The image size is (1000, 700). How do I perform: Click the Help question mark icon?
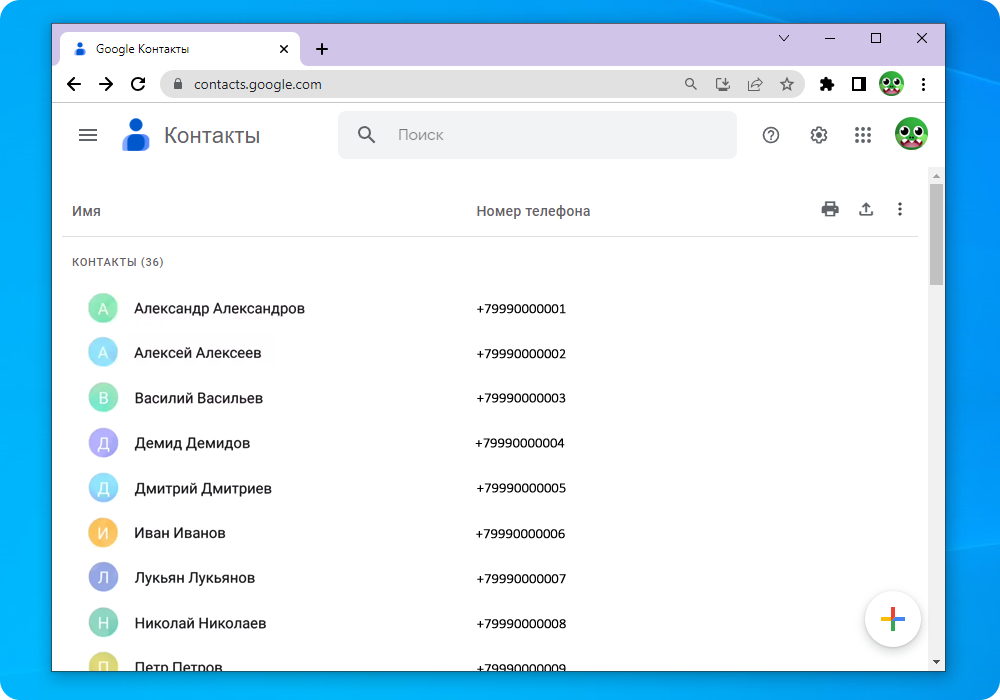pyautogui.click(x=770, y=134)
